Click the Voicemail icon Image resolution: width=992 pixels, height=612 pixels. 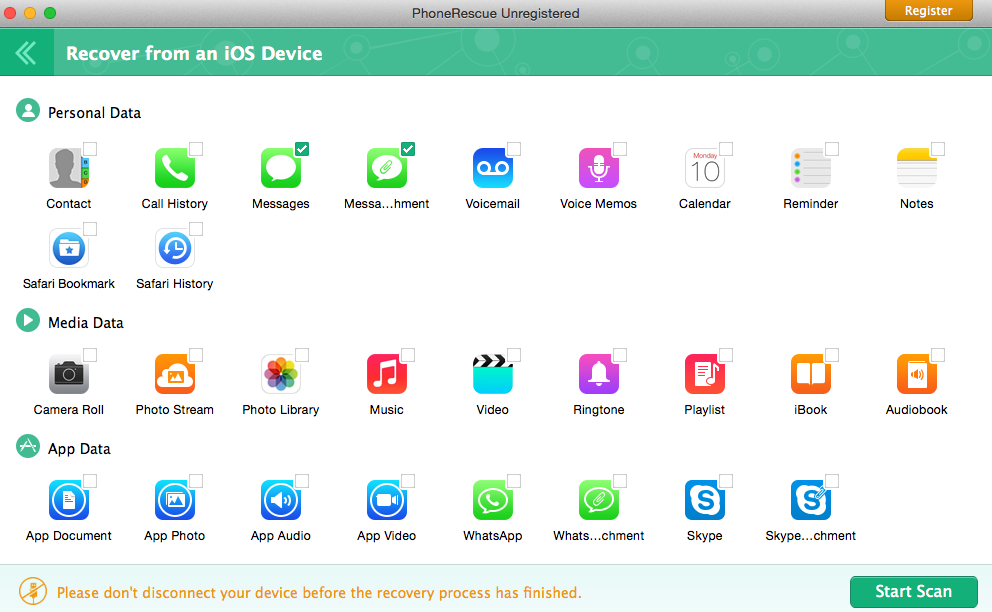[493, 168]
